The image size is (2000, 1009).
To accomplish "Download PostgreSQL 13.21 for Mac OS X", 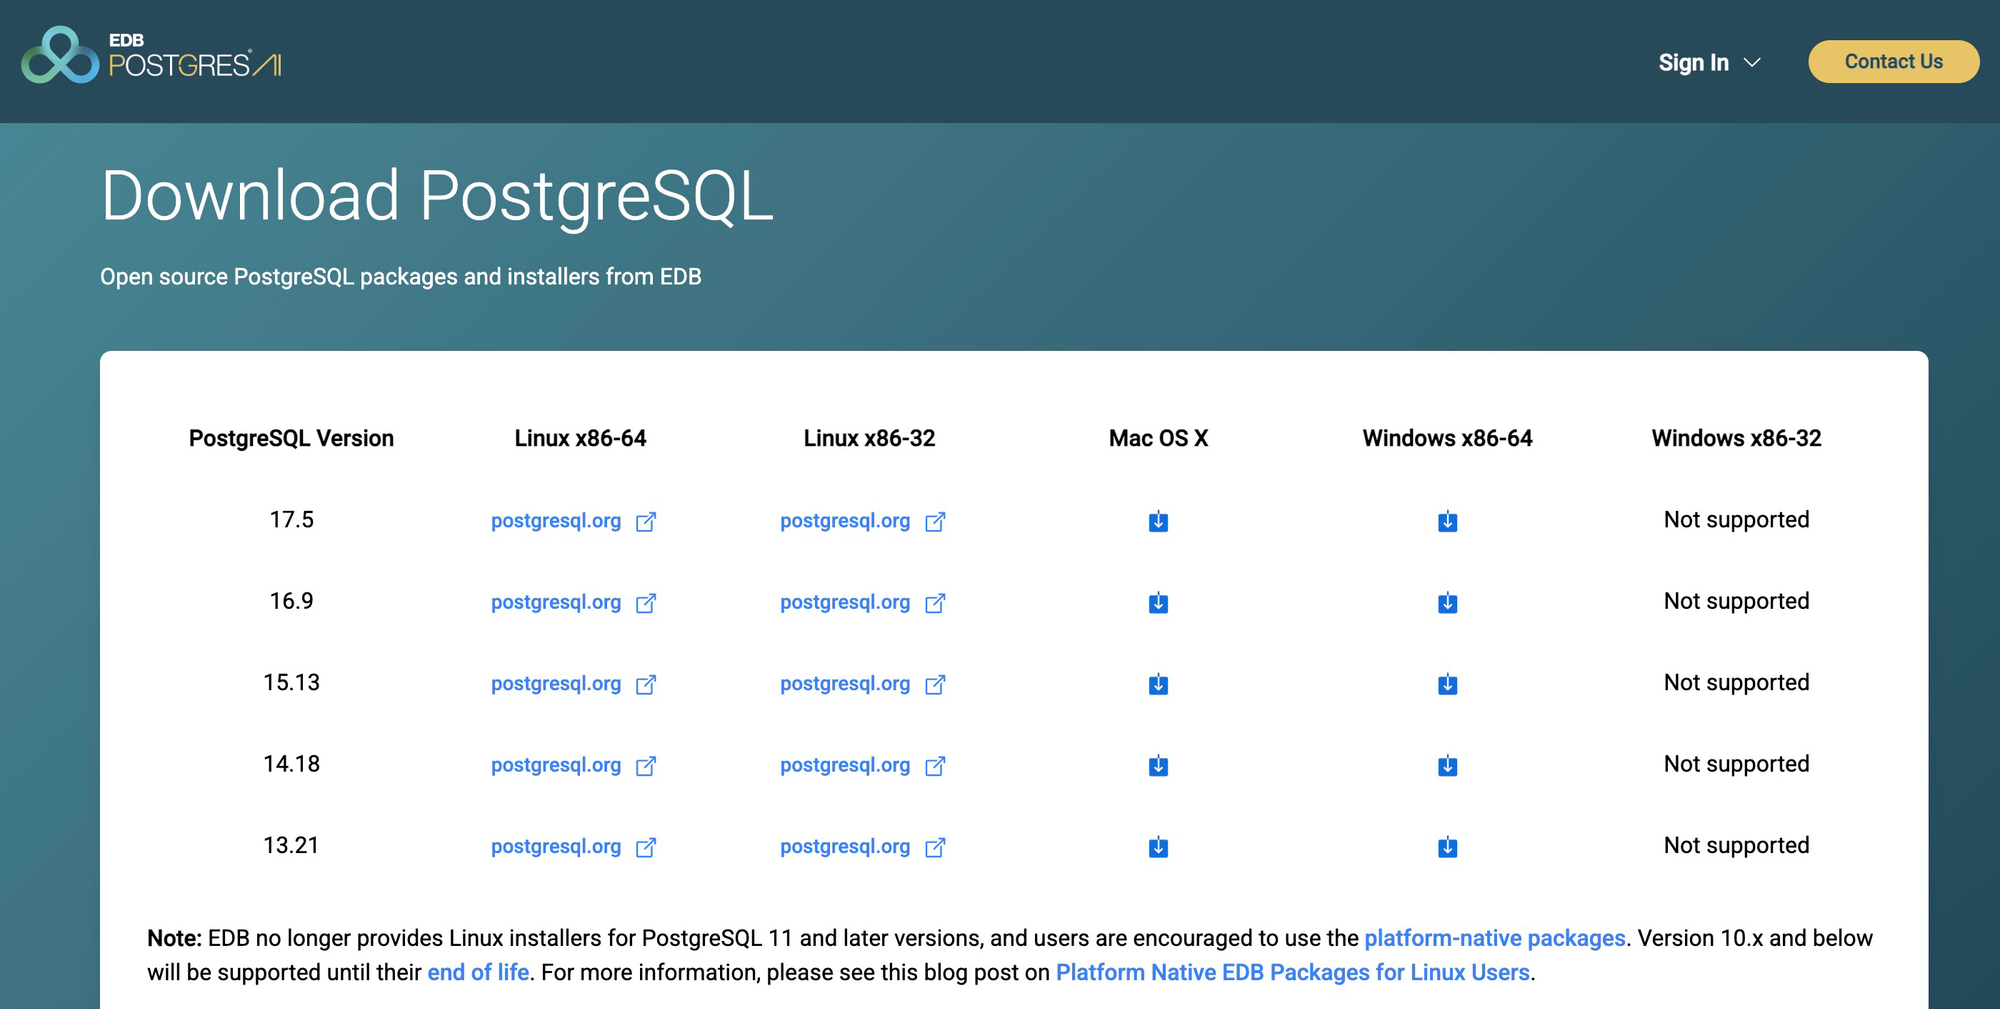I will (1158, 847).
